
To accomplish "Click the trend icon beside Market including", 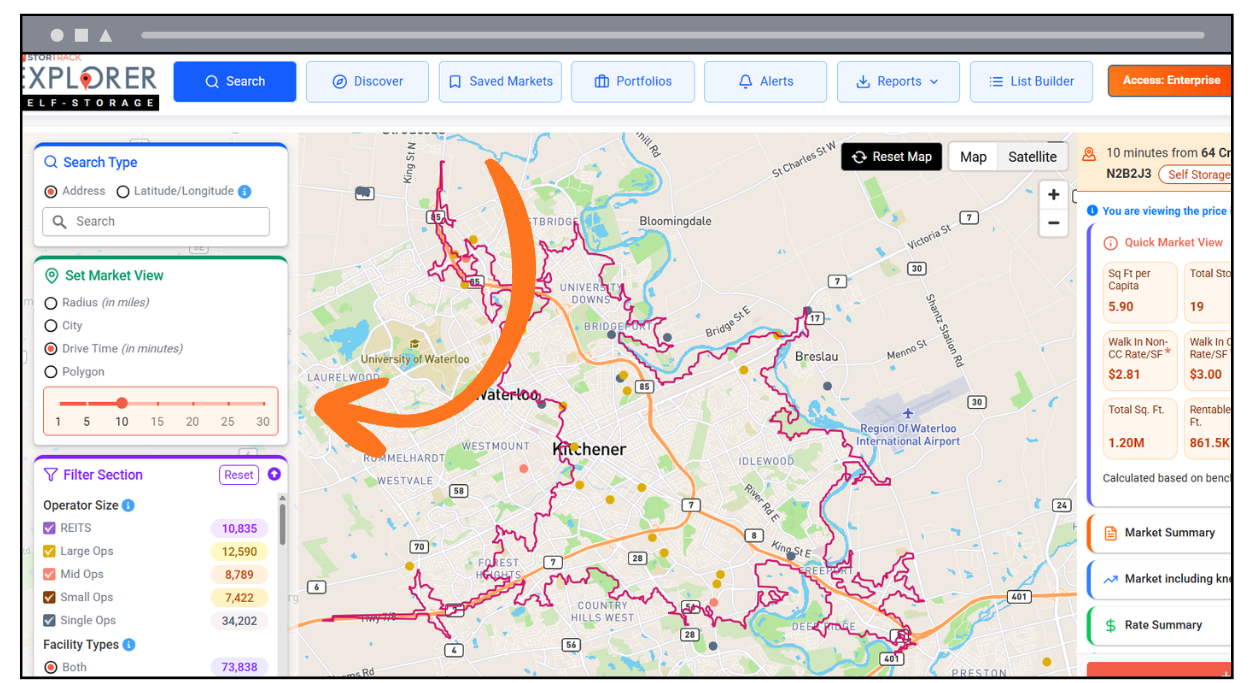I will tap(1110, 579).
